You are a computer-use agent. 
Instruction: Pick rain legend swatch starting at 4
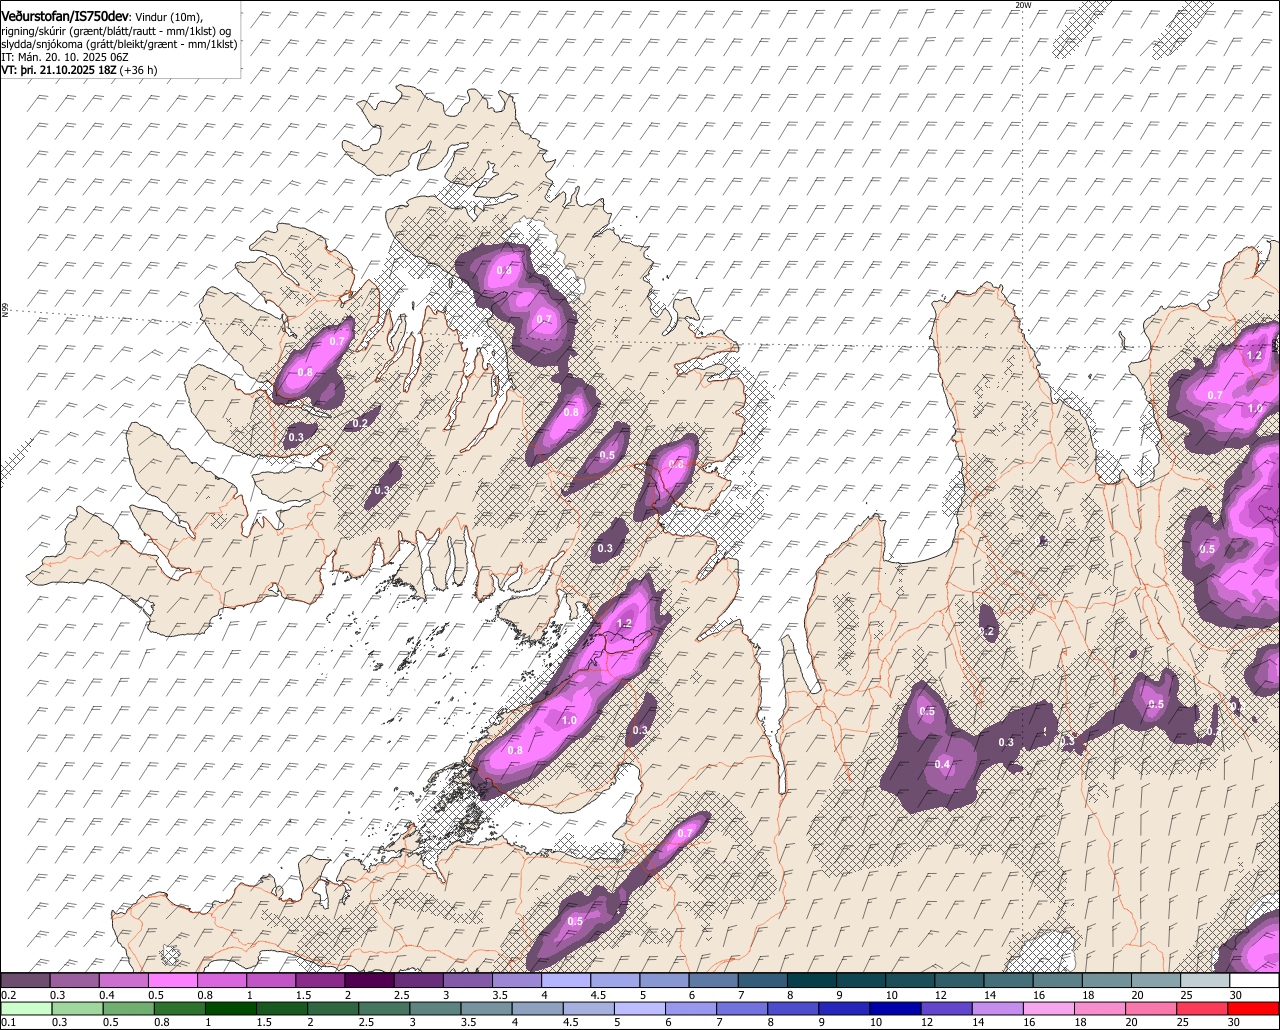(x=538, y=1008)
